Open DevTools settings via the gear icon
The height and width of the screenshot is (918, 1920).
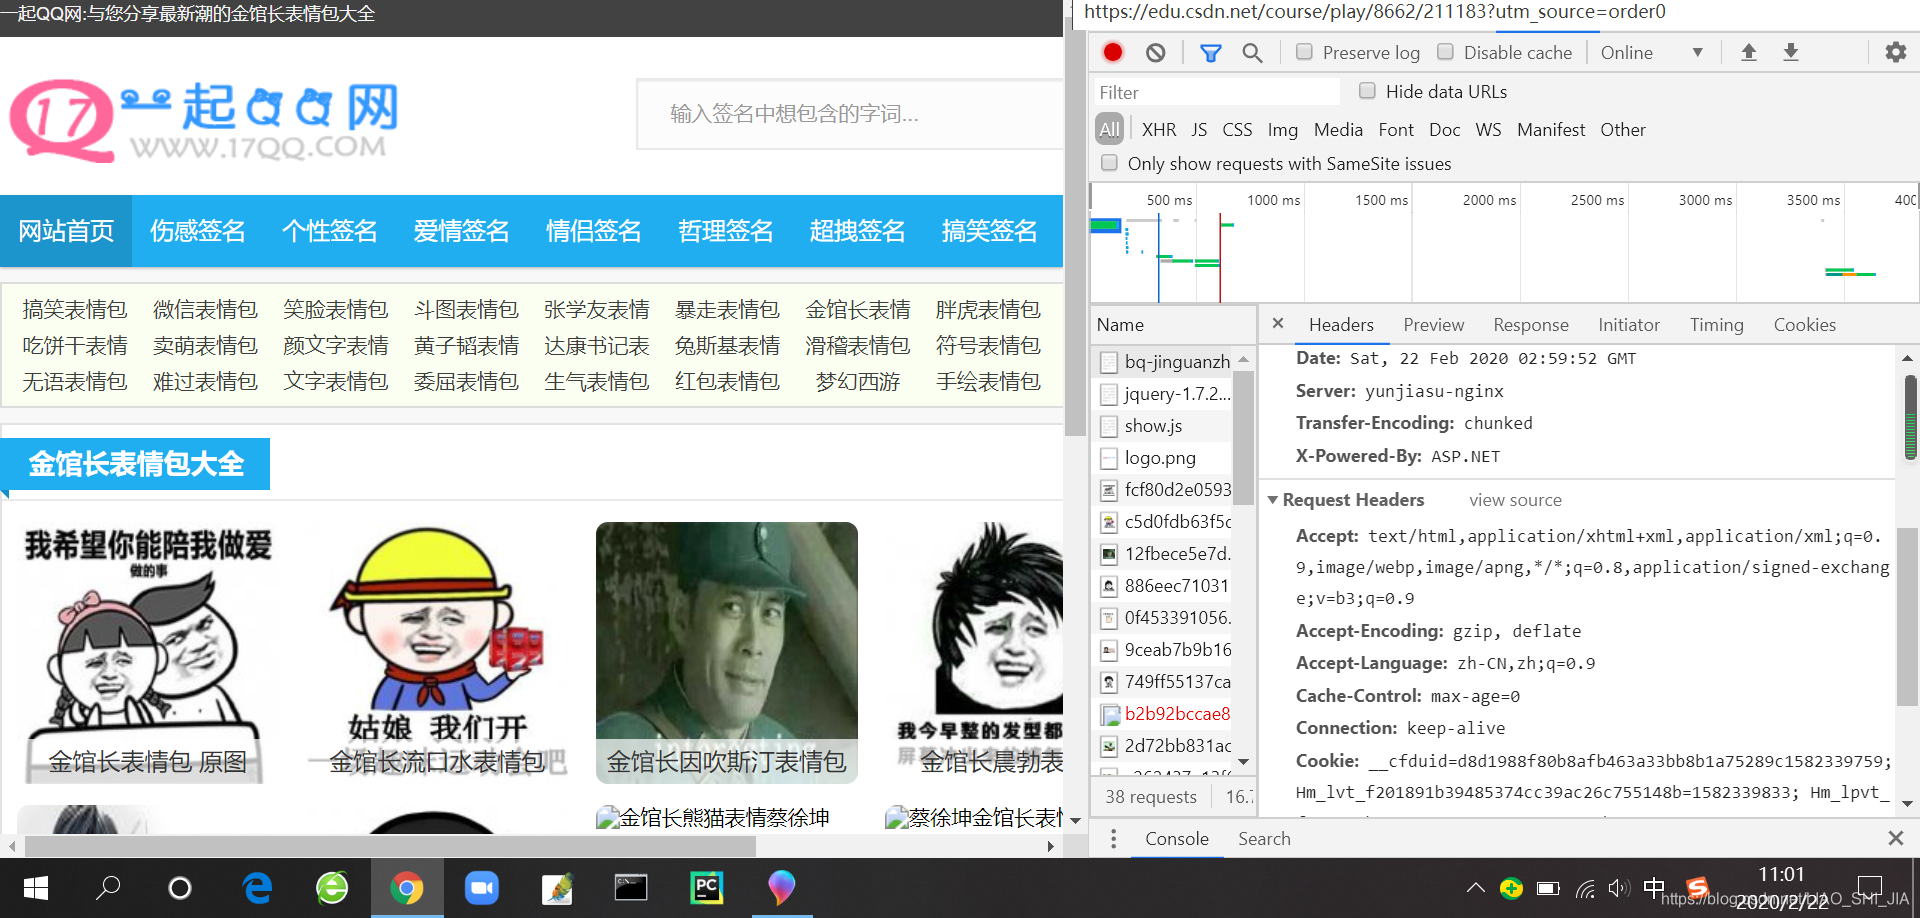tap(1895, 52)
